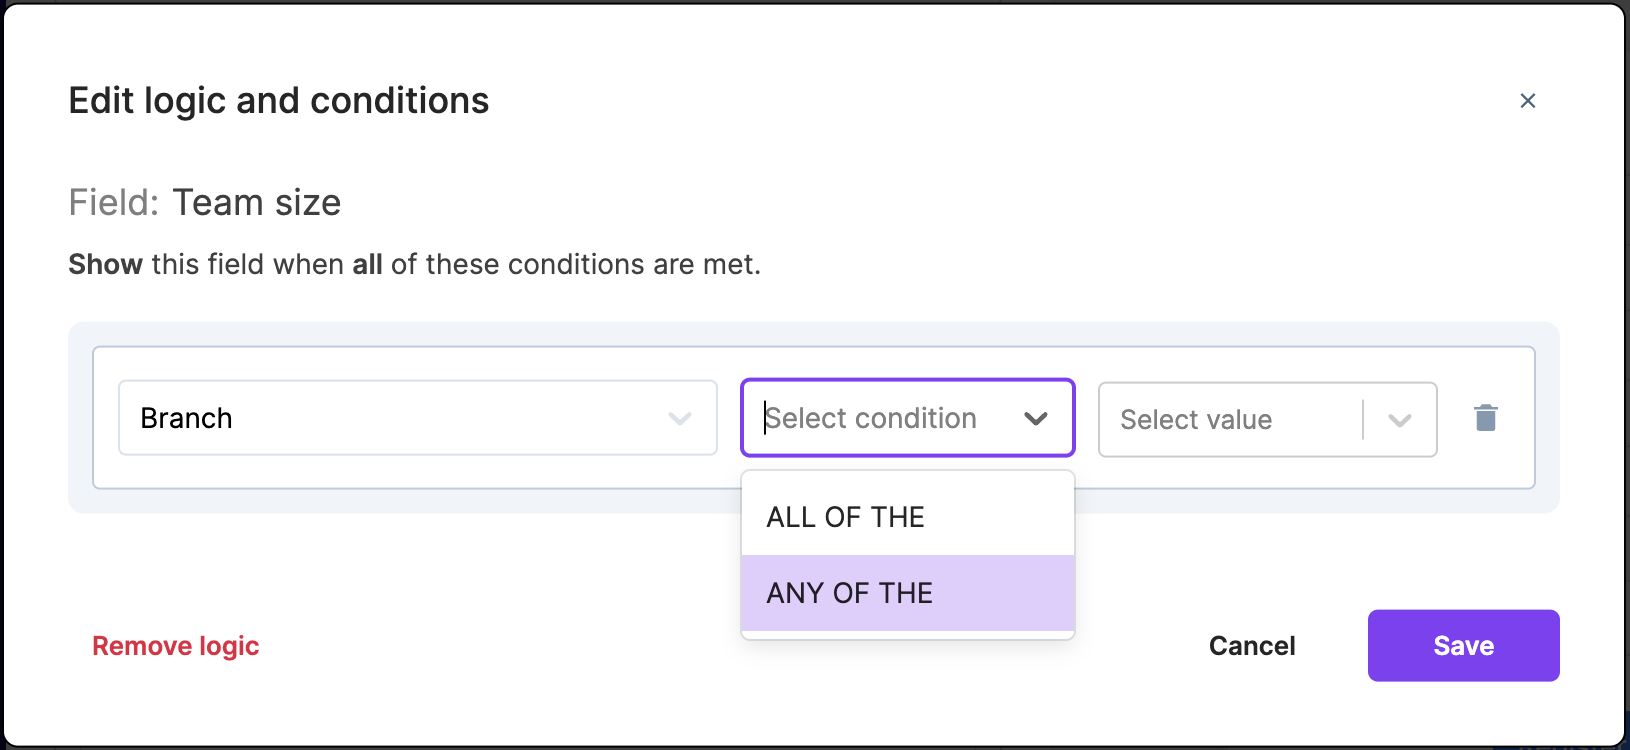
Task: Click the Branch label inside its field
Action: tap(186, 417)
